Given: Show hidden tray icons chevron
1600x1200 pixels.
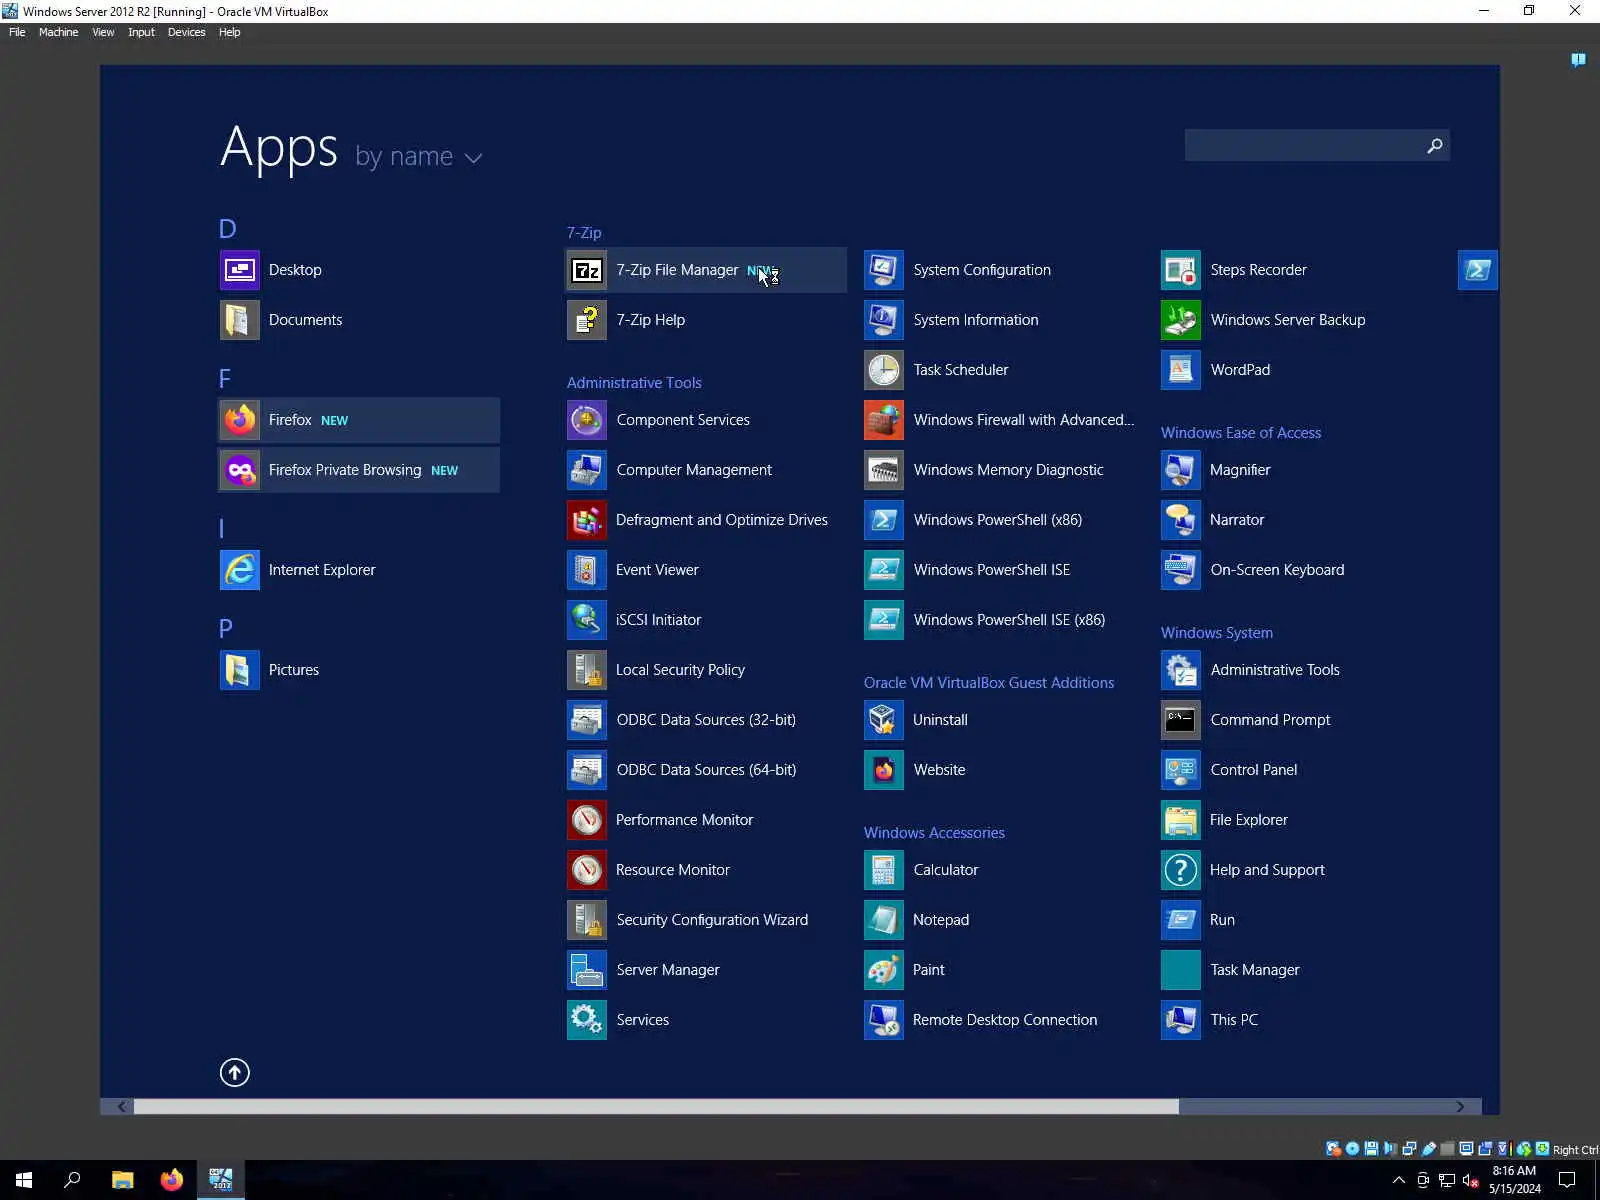Looking at the screenshot, I should tap(1399, 1181).
